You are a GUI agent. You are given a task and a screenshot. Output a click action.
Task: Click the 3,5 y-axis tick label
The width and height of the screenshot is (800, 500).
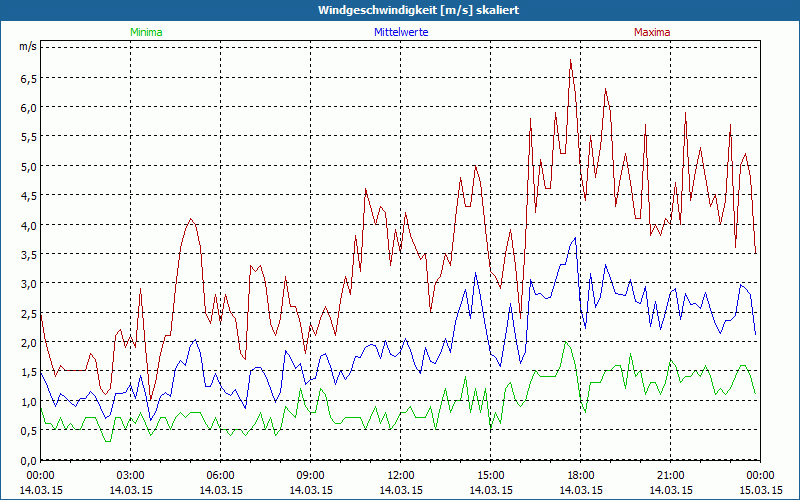pyautogui.click(x=27, y=254)
